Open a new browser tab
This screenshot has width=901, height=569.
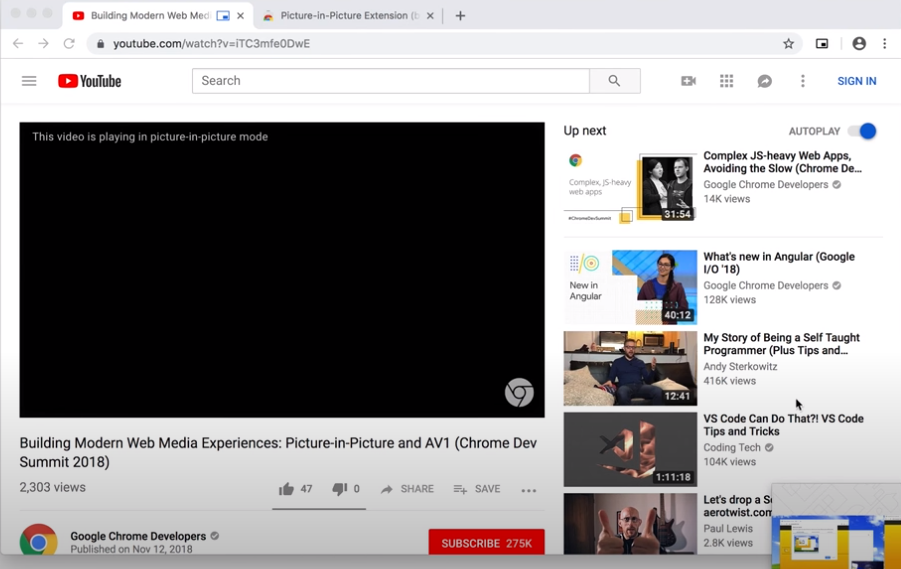pyautogui.click(x=460, y=16)
